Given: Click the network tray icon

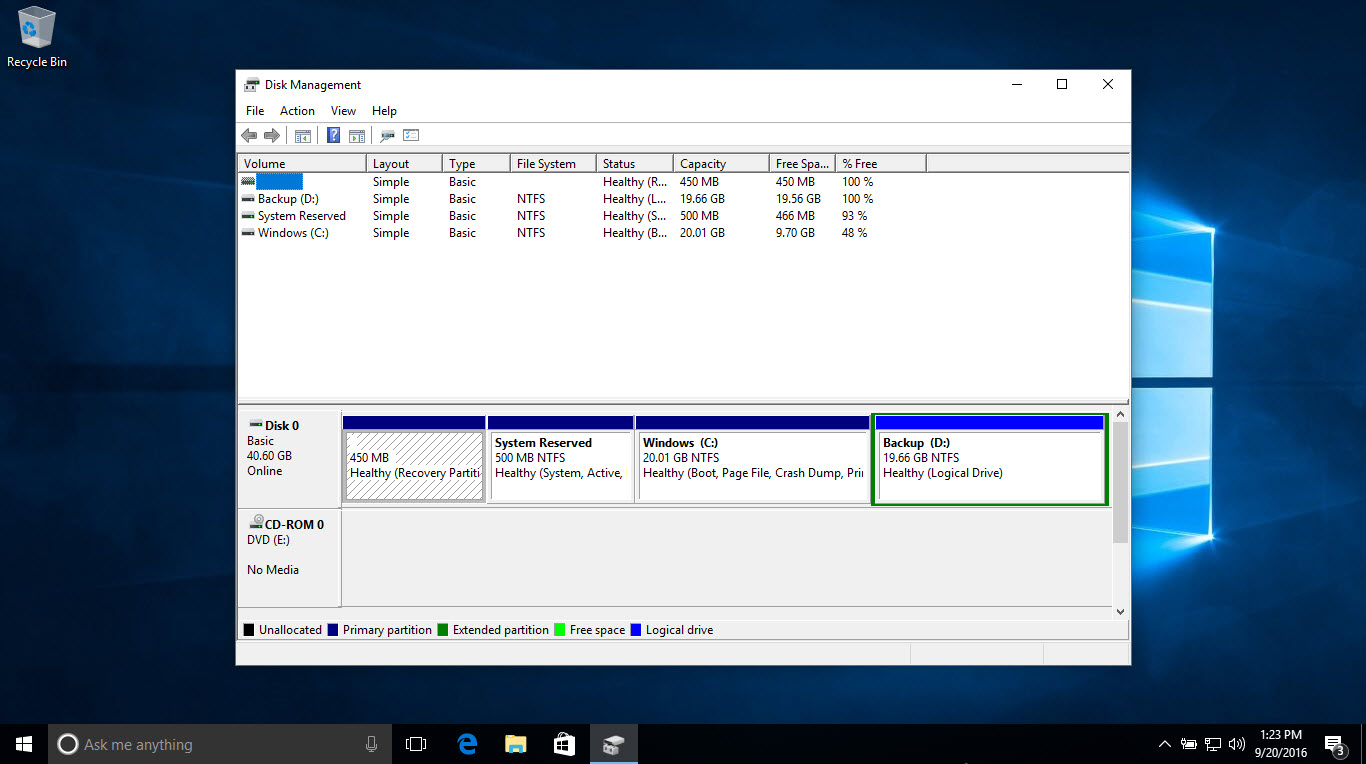Looking at the screenshot, I should pyautogui.click(x=1213, y=744).
